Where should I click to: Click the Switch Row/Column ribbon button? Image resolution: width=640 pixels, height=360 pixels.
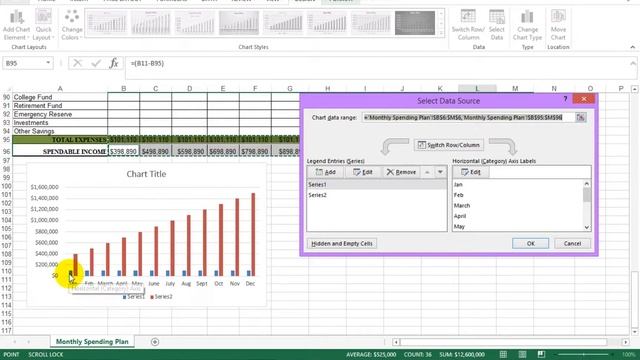click(468, 25)
